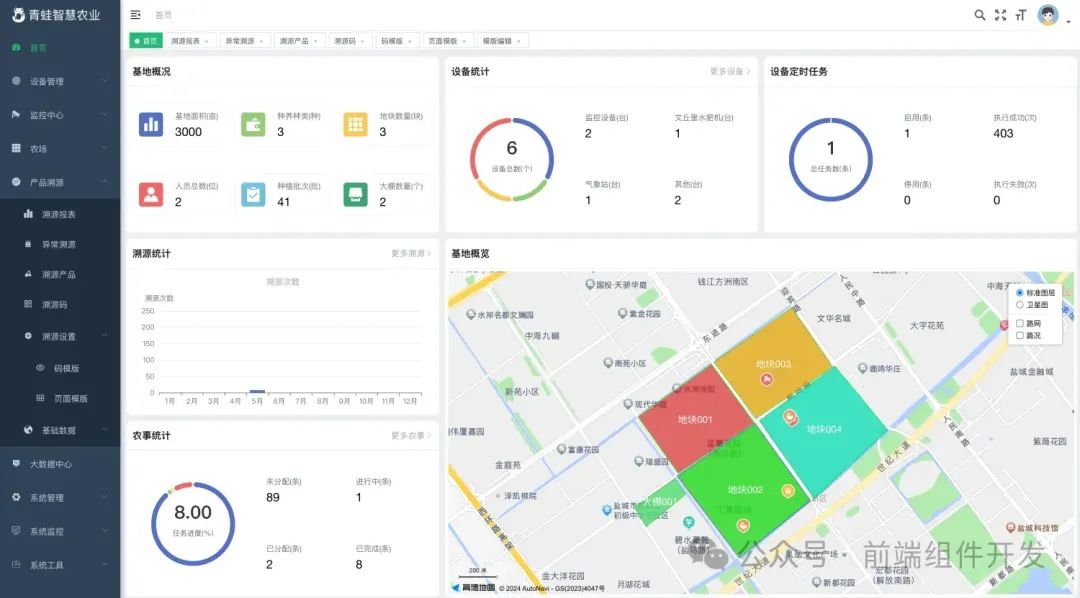
Task: Expand the 基础数据 submenu arrow
Action: [x=105, y=430]
